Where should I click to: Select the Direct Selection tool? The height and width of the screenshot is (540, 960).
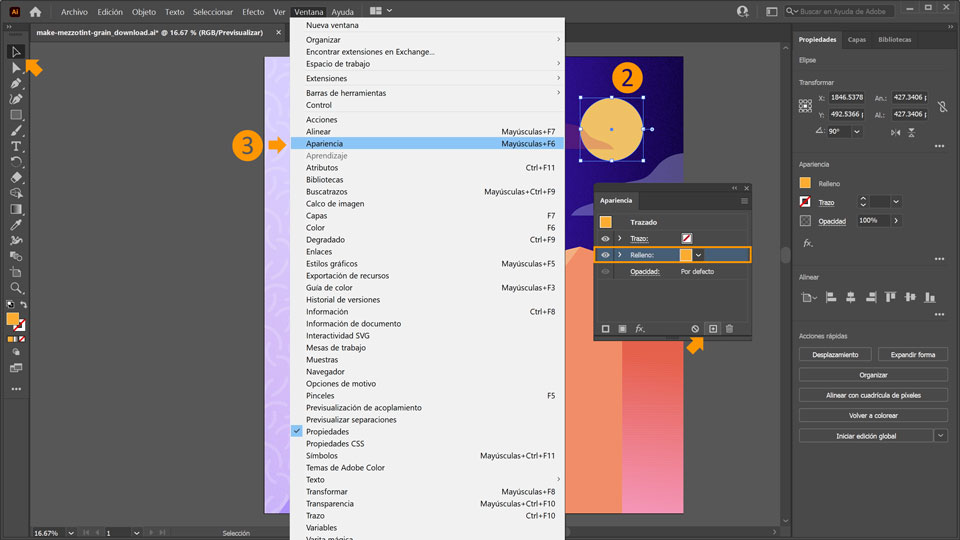16,68
